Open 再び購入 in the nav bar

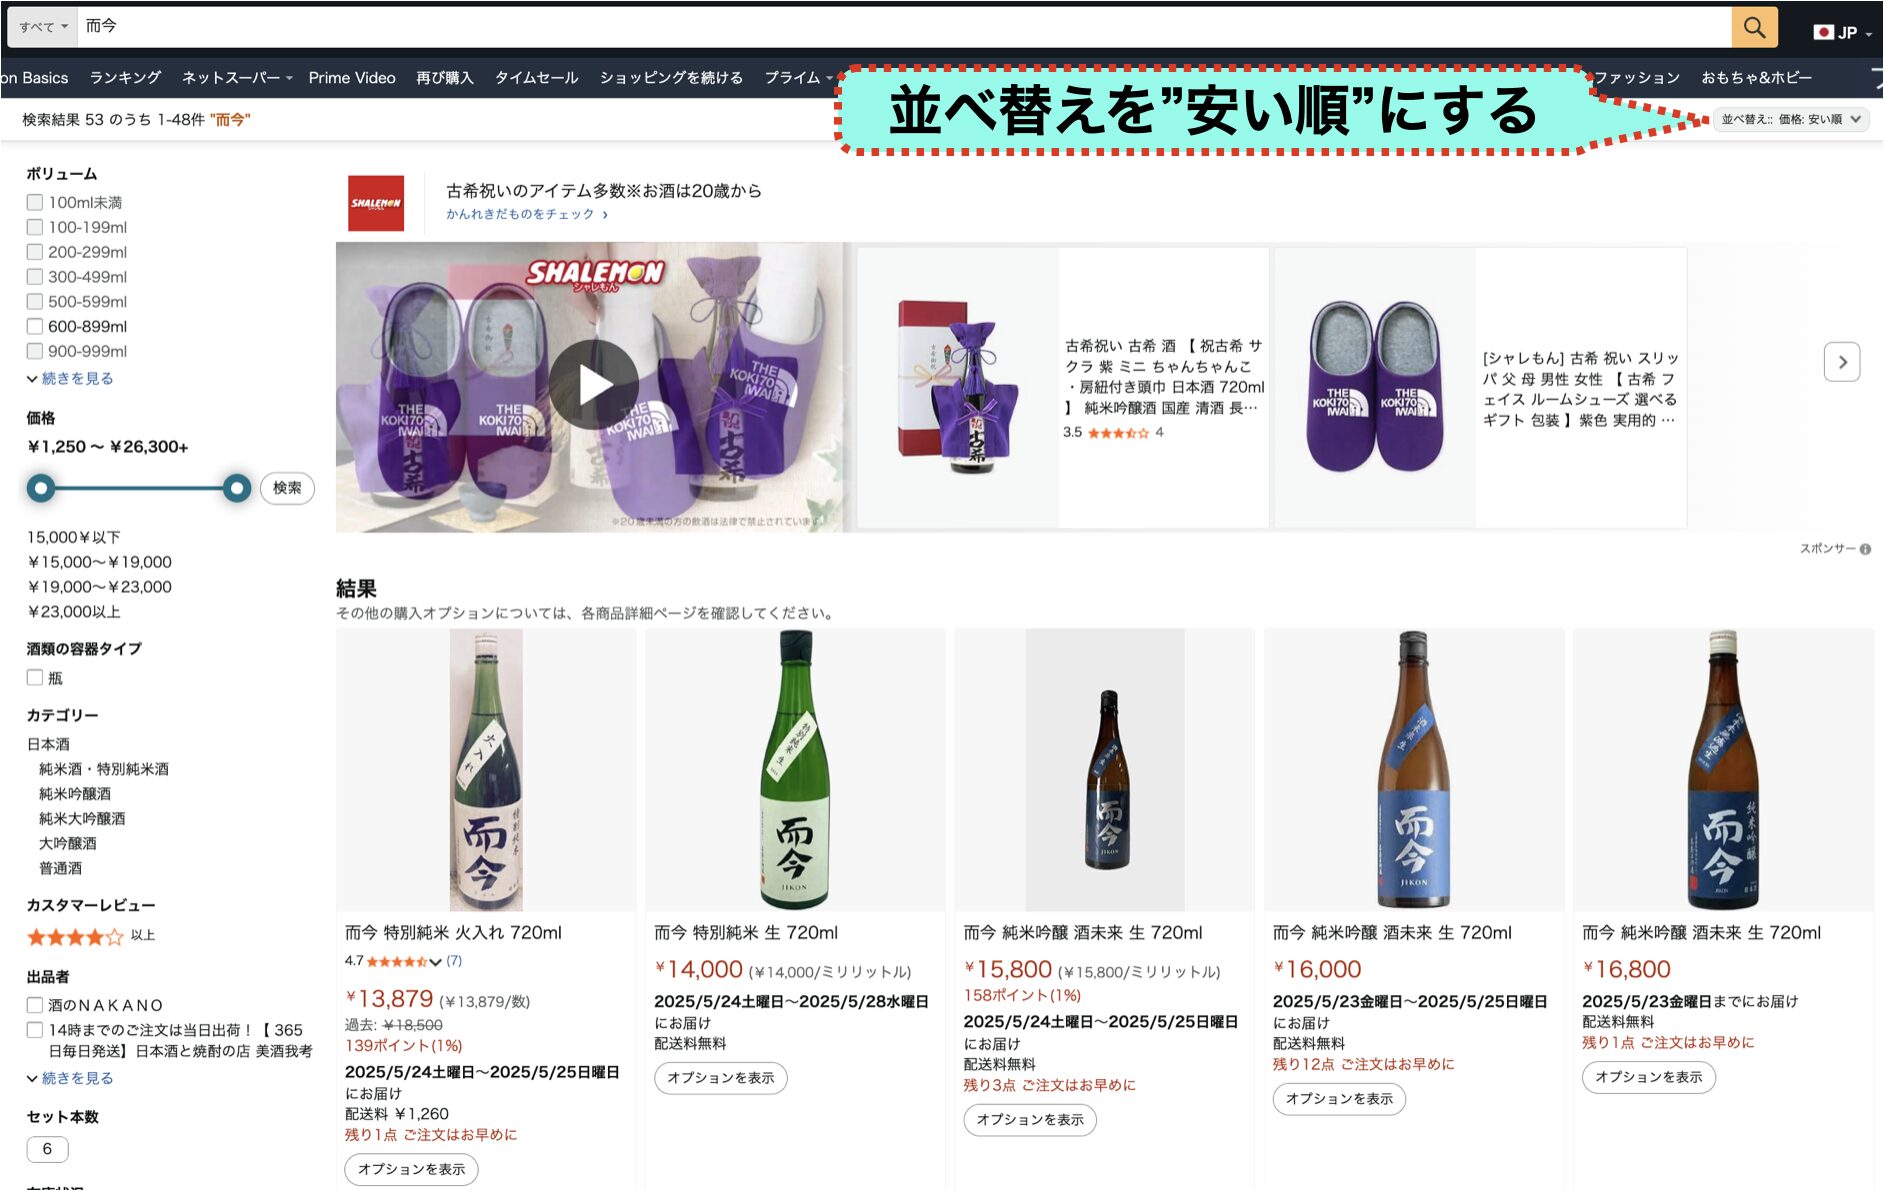click(444, 78)
